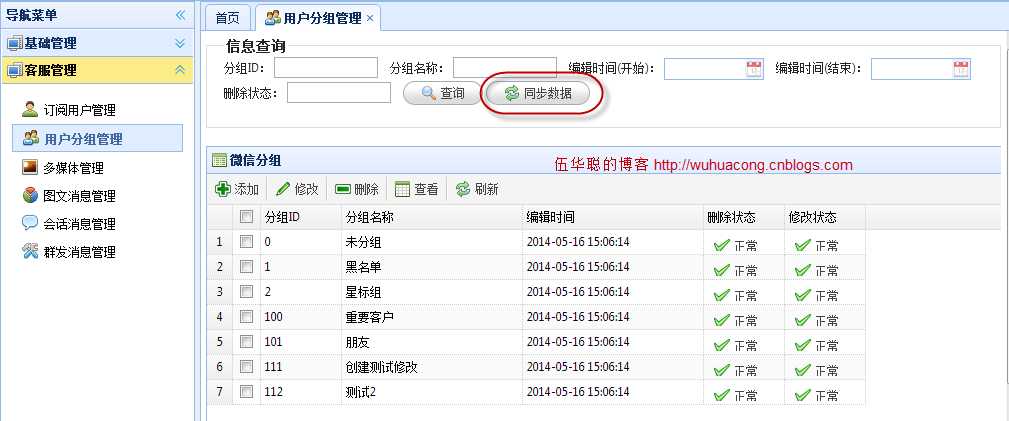1009x421 pixels.
Task: Check the 未分组 row checkbox
Action: [x=246, y=242]
